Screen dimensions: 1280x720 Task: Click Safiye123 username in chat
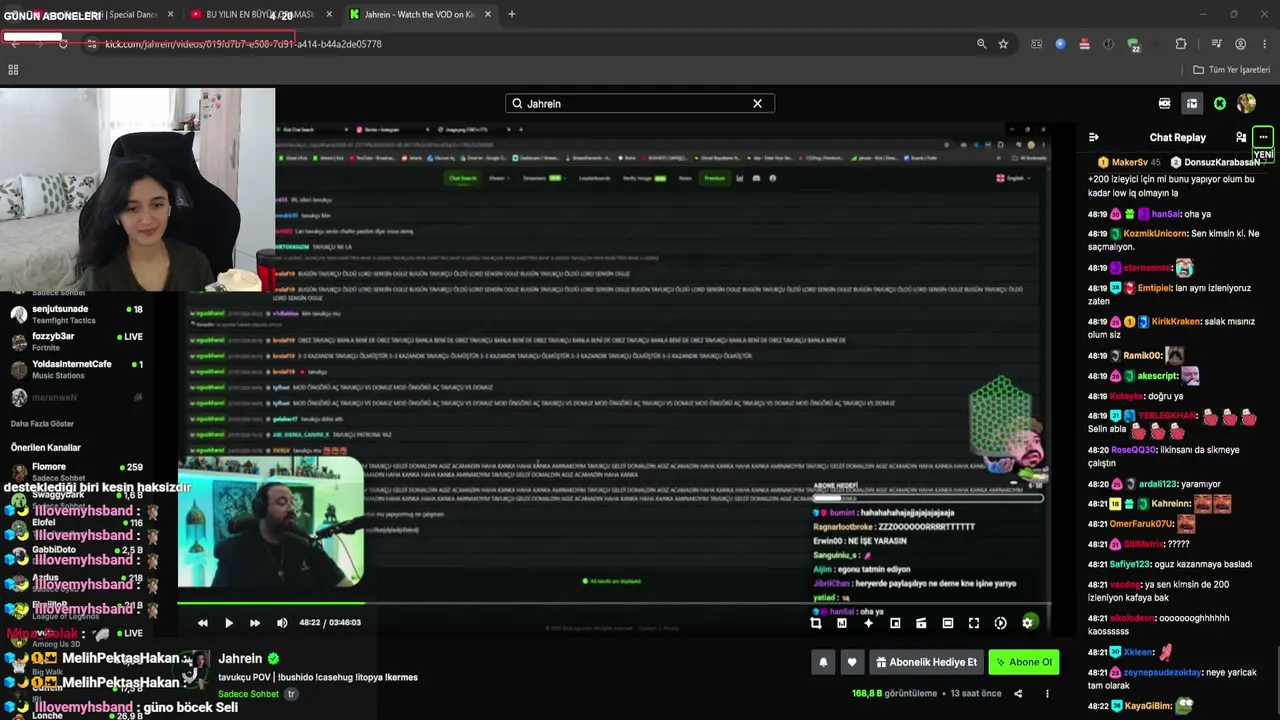pos(1130,565)
